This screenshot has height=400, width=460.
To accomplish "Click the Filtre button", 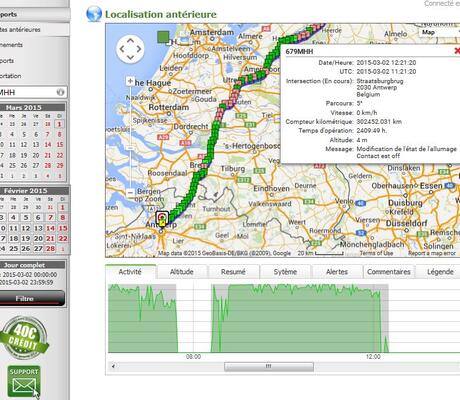I will [x=32, y=298].
